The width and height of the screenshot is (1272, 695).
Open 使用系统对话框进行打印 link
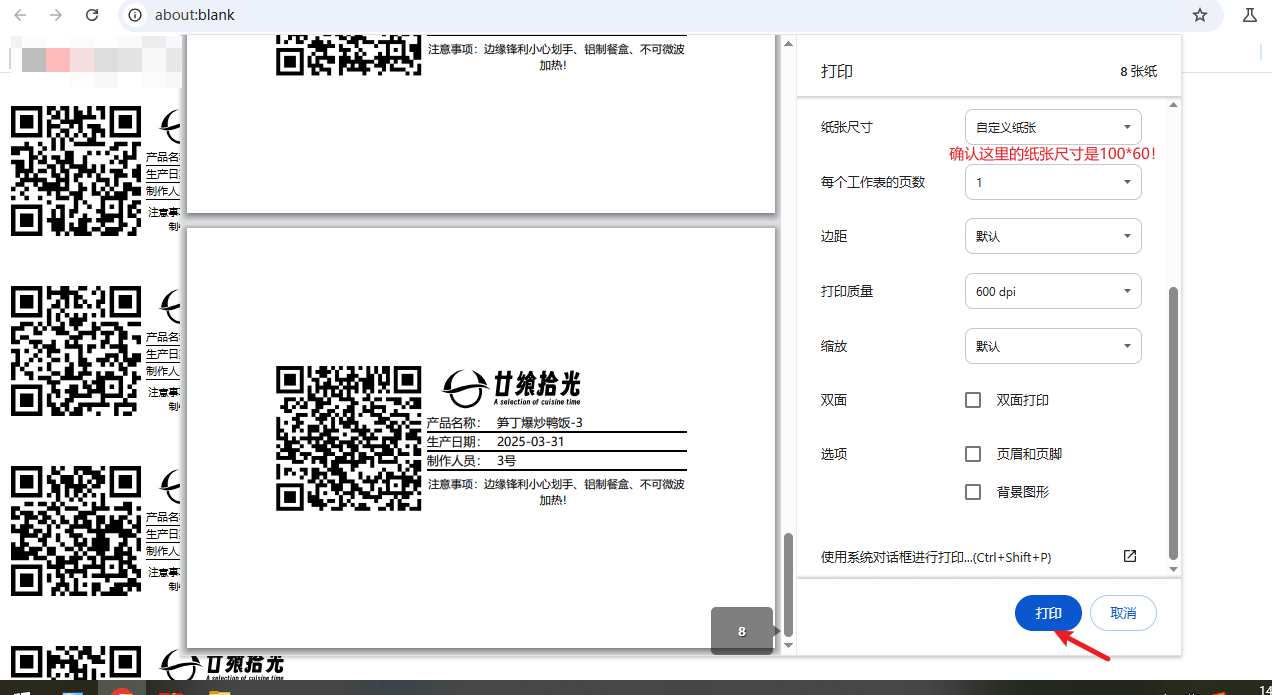(x=936, y=557)
